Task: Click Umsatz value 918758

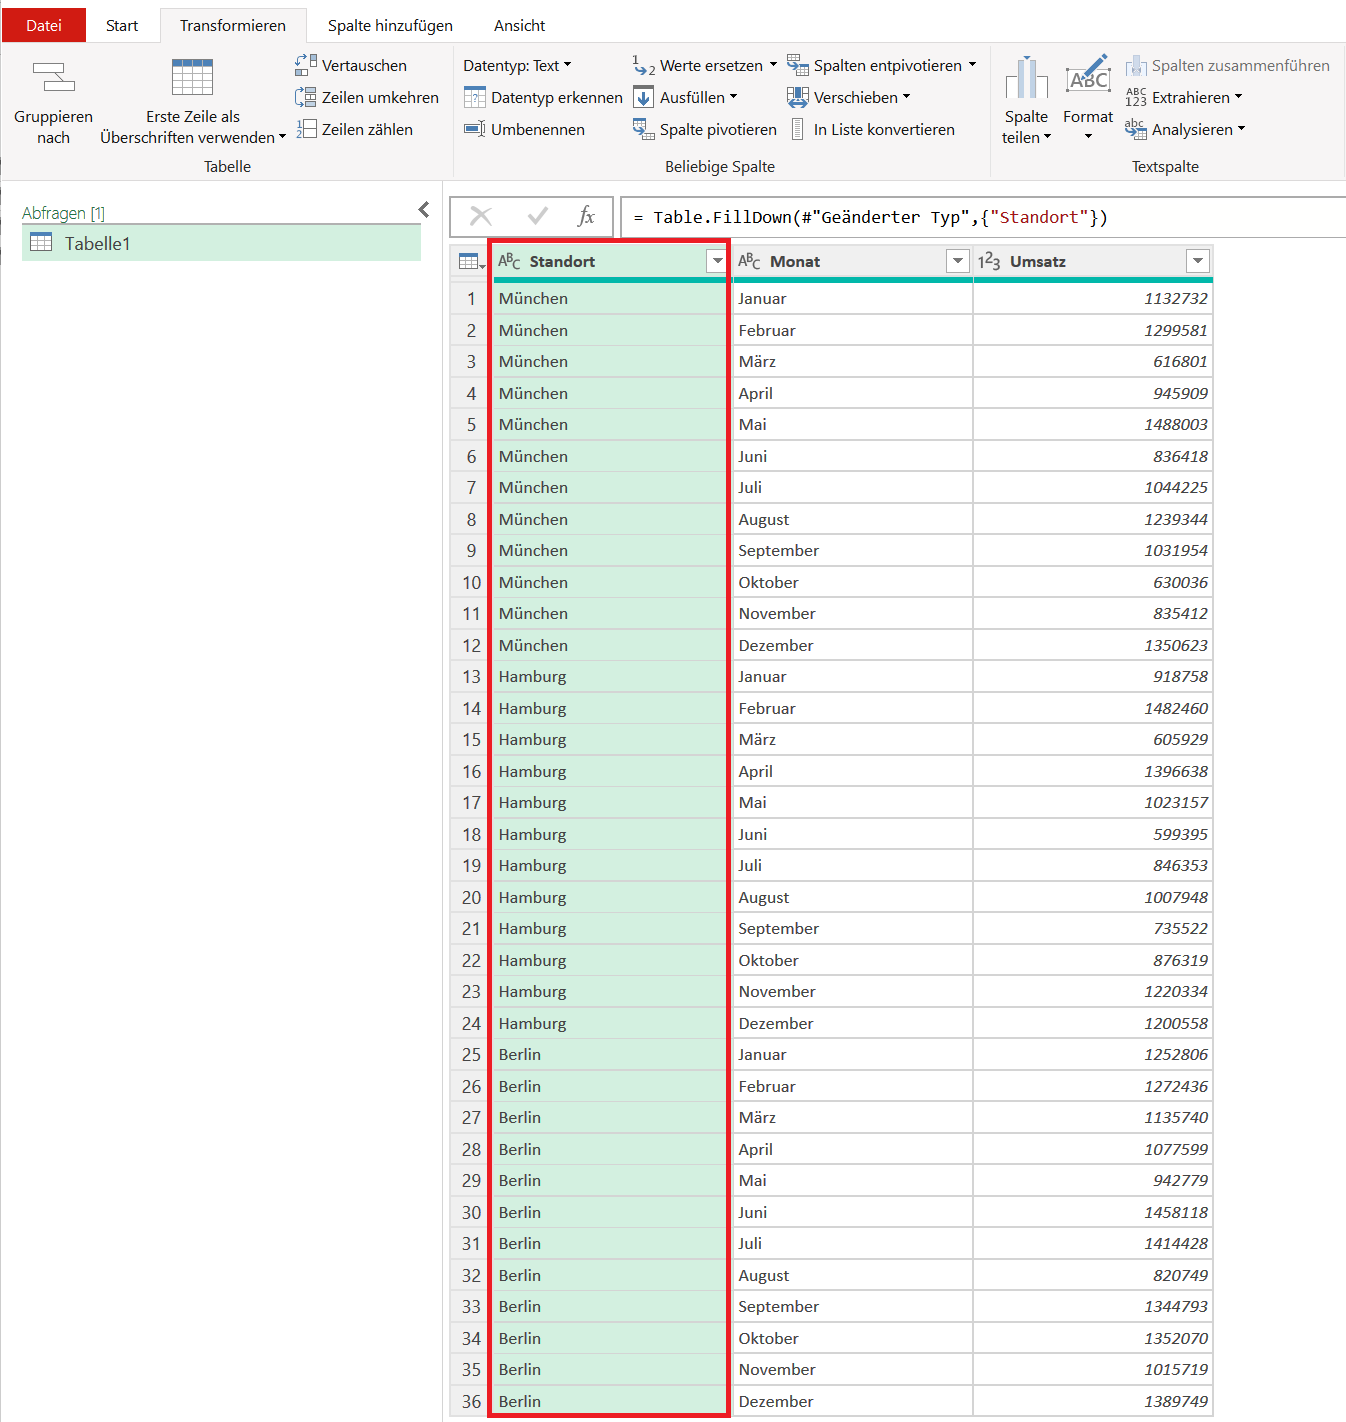Action: pyautogui.click(x=1092, y=677)
